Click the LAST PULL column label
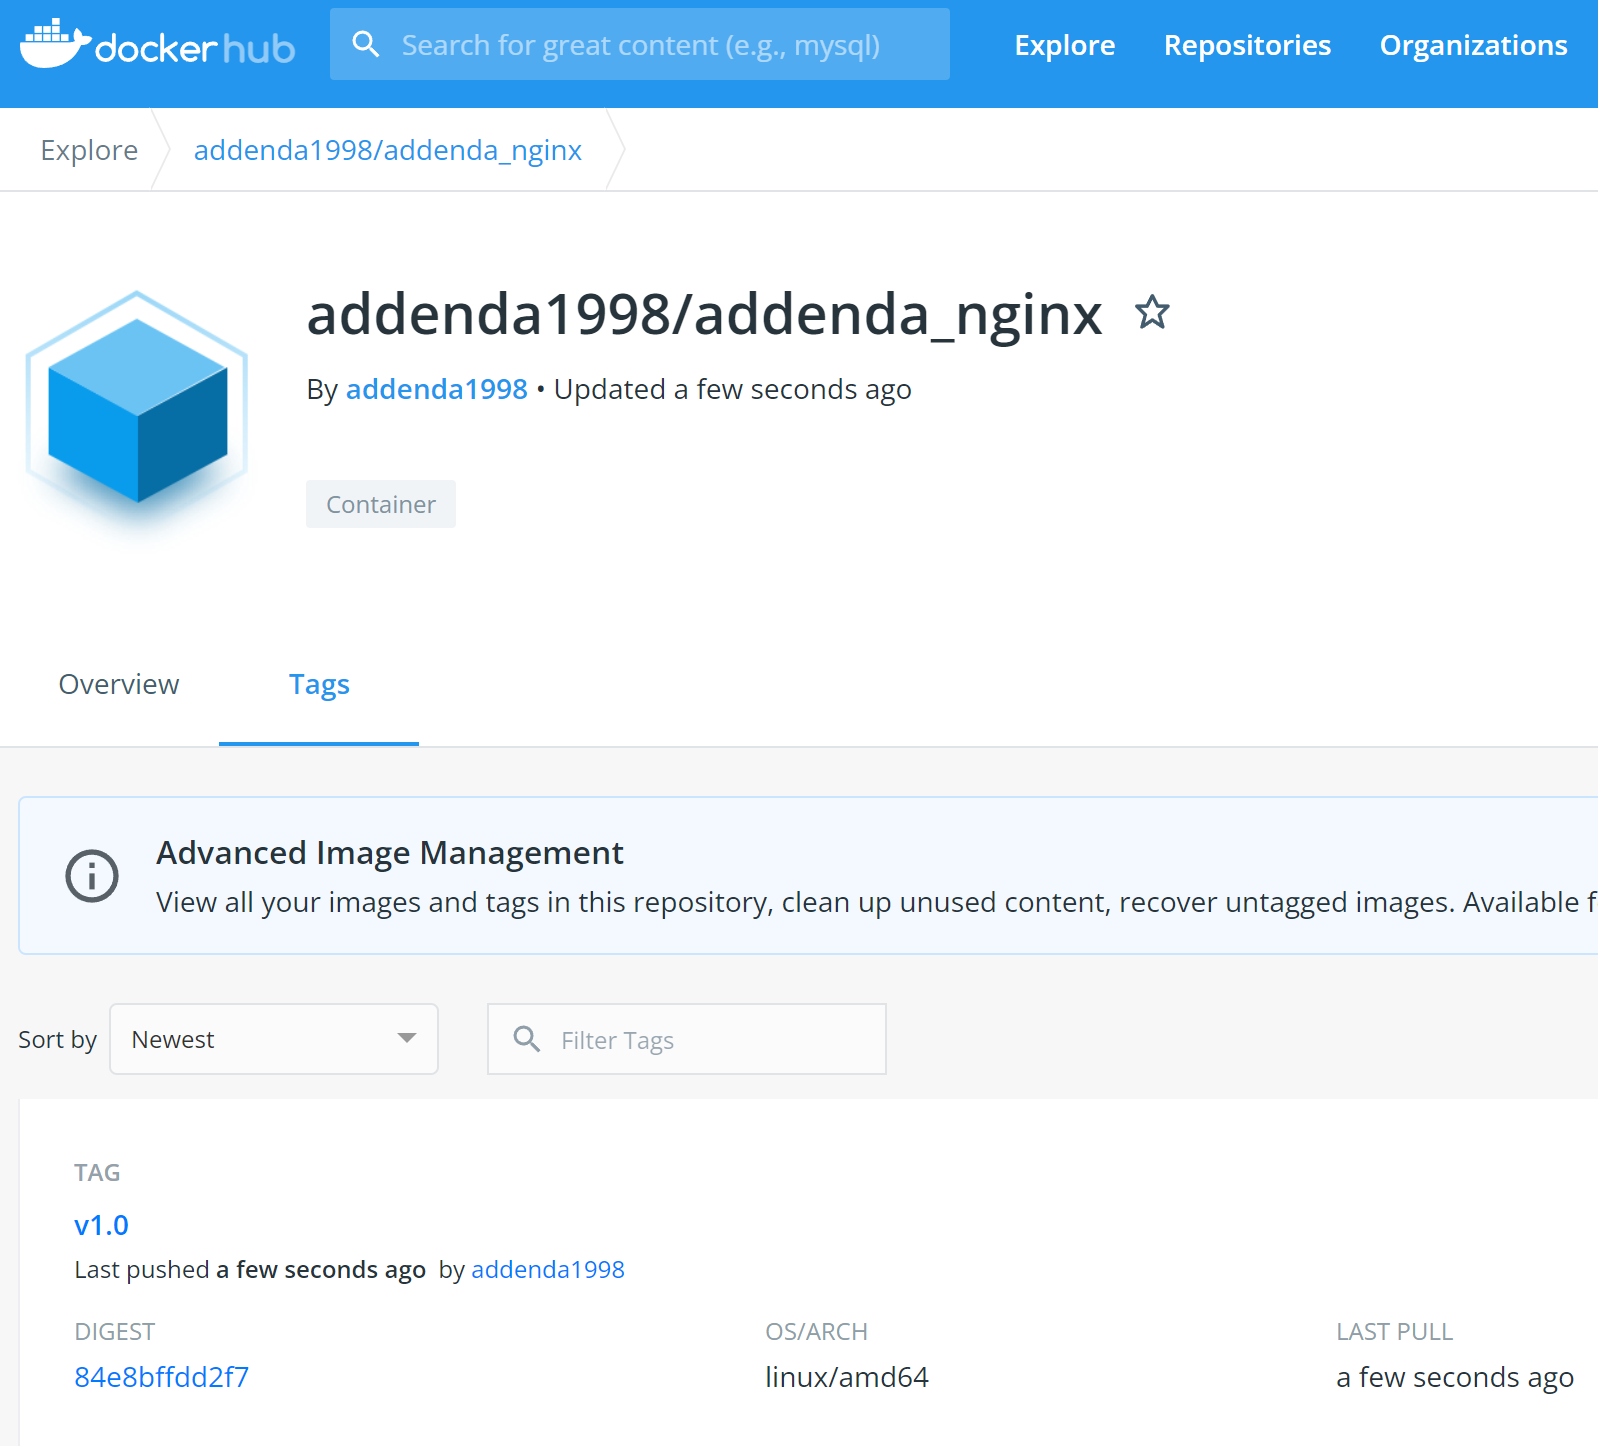The width and height of the screenshot is (1598, 1446). pos(1394,1332)
